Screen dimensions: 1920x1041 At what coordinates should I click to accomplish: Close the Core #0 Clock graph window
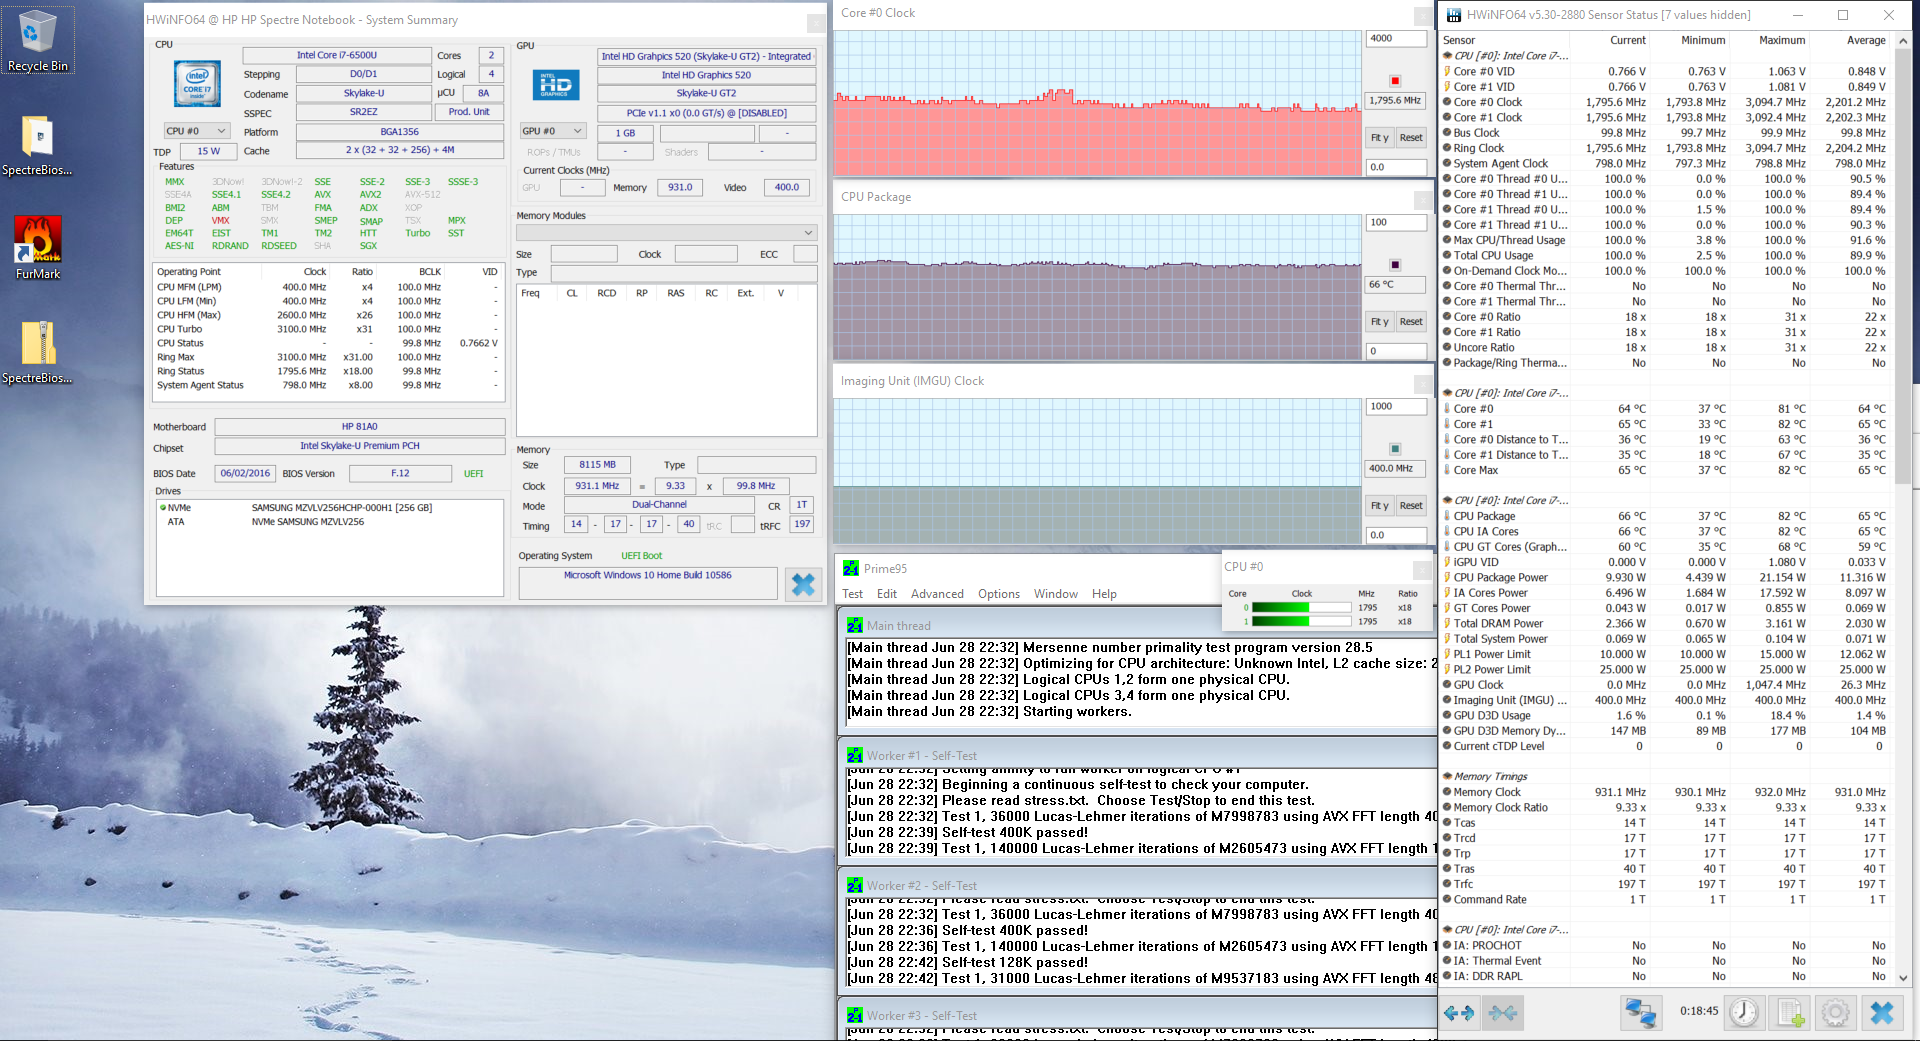(1422, 16)
